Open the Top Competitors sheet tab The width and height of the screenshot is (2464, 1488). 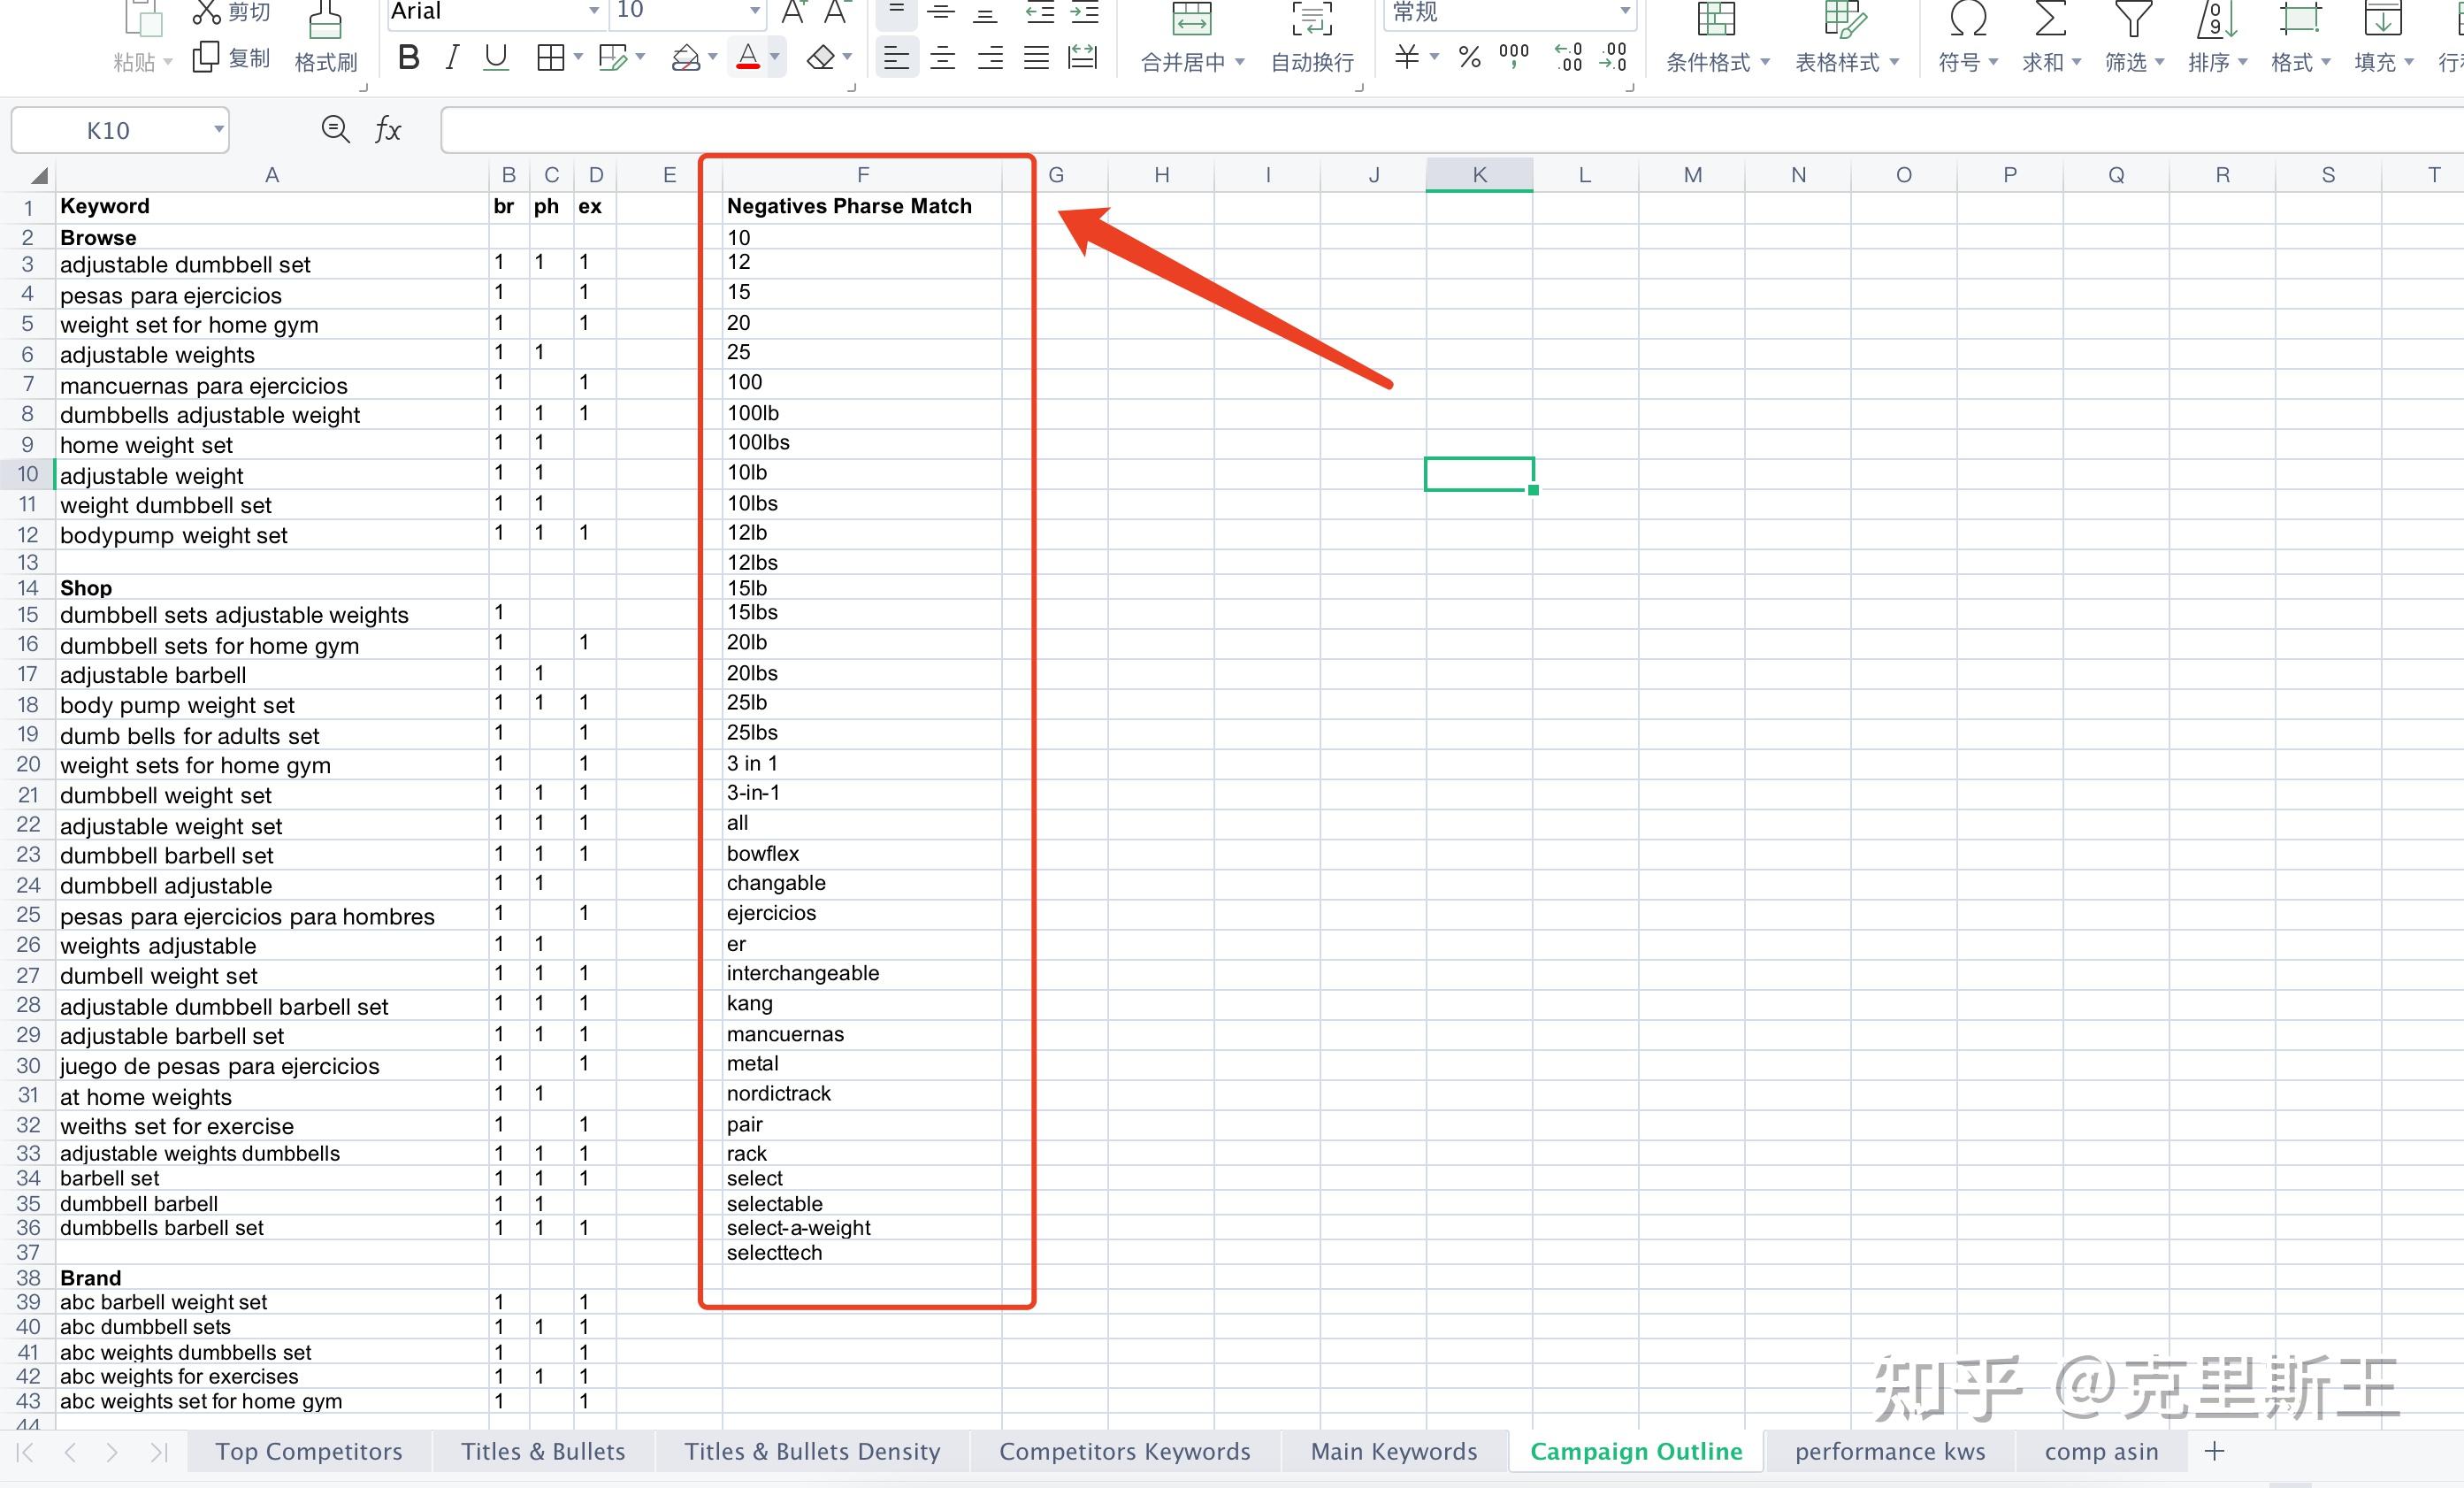click(x=309, y=1451)
